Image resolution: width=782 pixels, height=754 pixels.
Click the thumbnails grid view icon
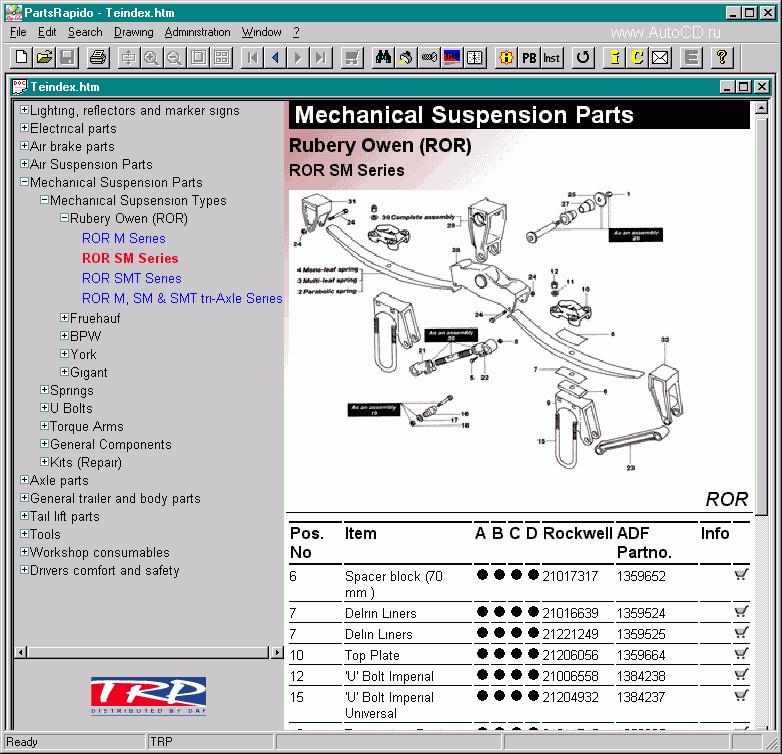[x=221, y=58]
